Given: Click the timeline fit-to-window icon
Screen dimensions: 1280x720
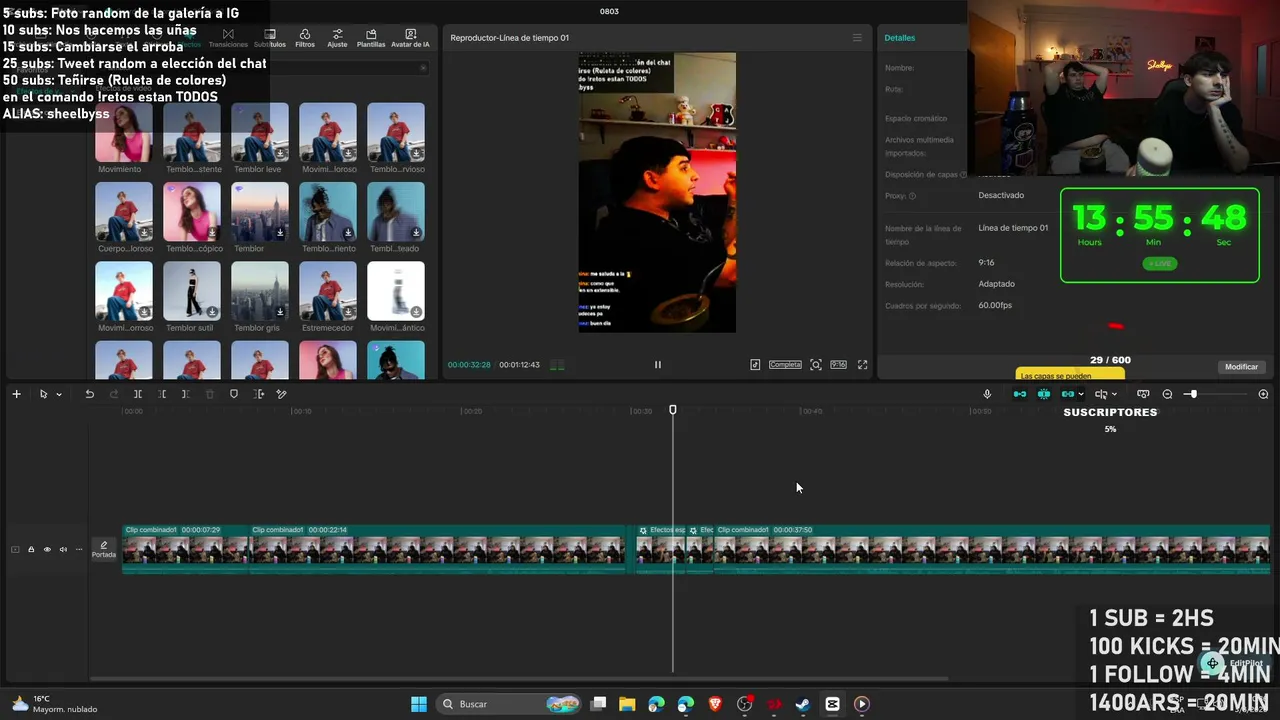Looking at the screenshot, I should point(1143,394).
